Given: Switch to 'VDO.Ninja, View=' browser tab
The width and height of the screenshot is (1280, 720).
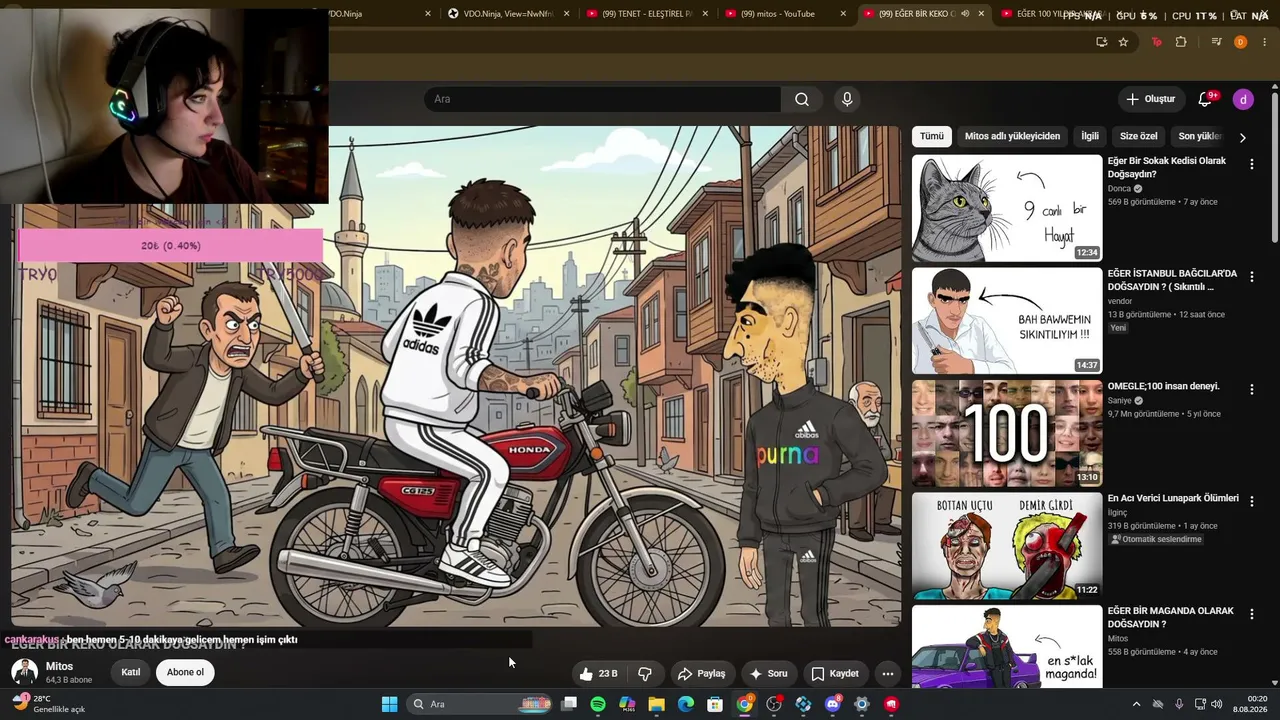Looking at the screenshot, I should [x=508, y=14].
